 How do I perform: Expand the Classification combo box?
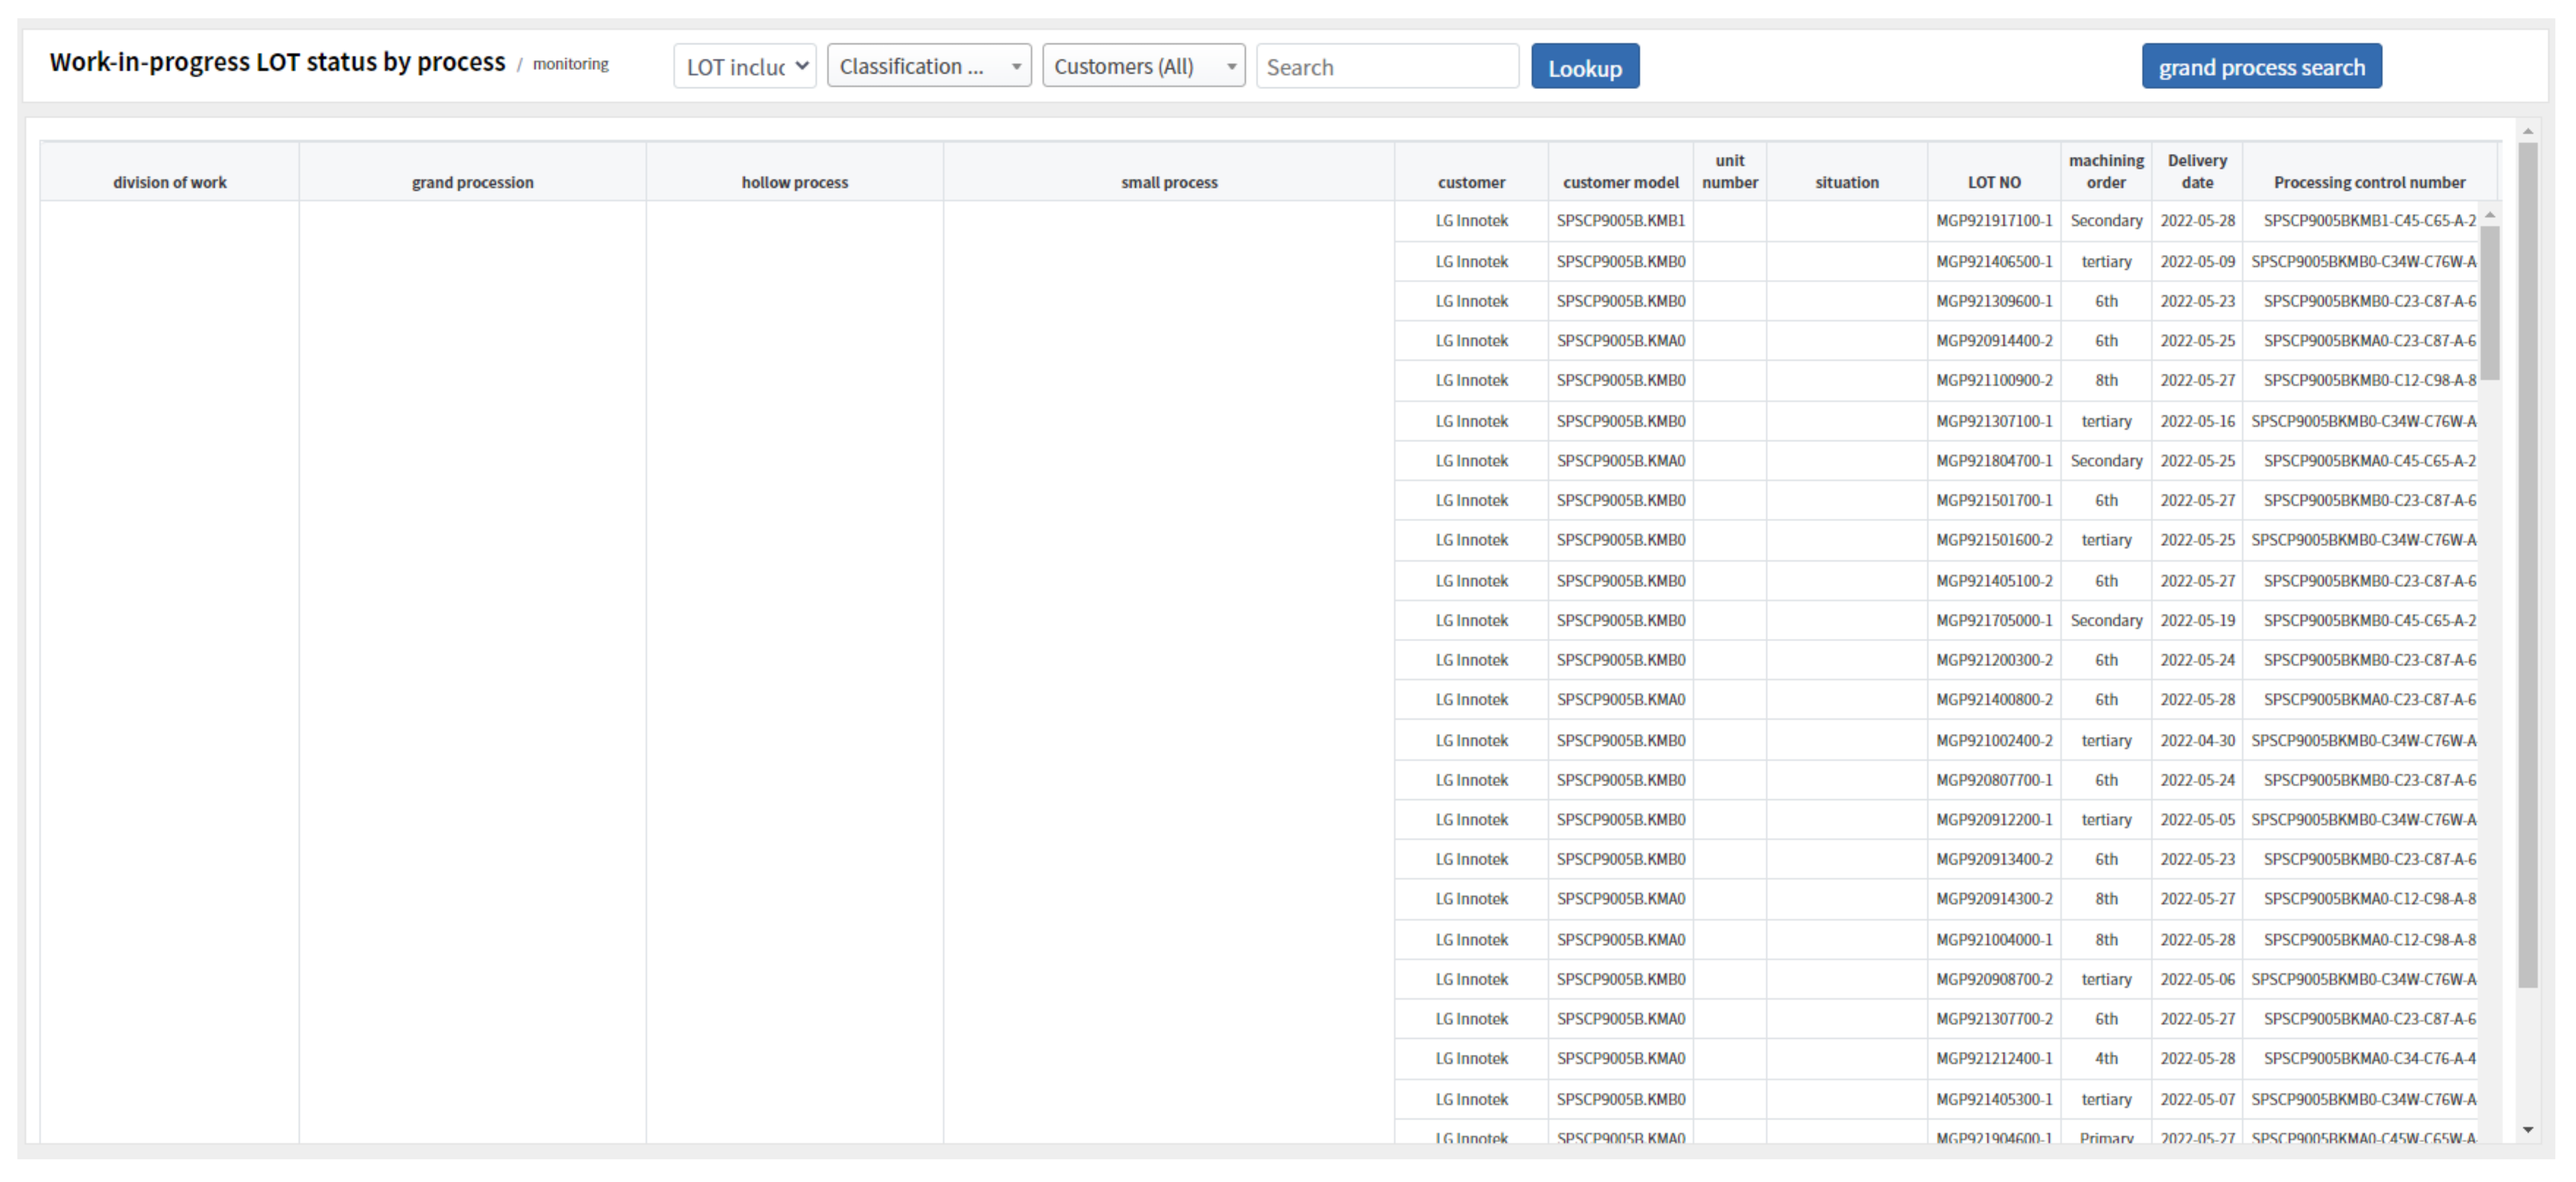(928, 67)
